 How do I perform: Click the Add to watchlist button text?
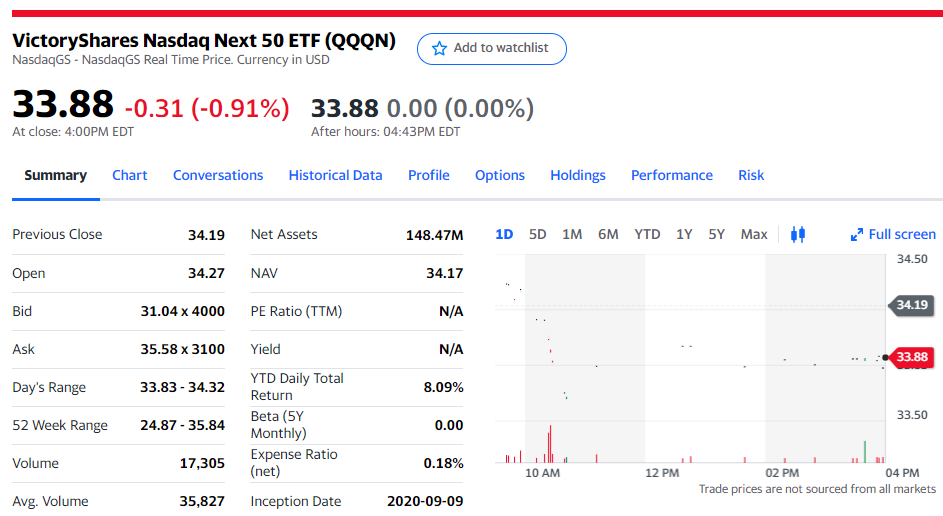(x=500, y=48)
